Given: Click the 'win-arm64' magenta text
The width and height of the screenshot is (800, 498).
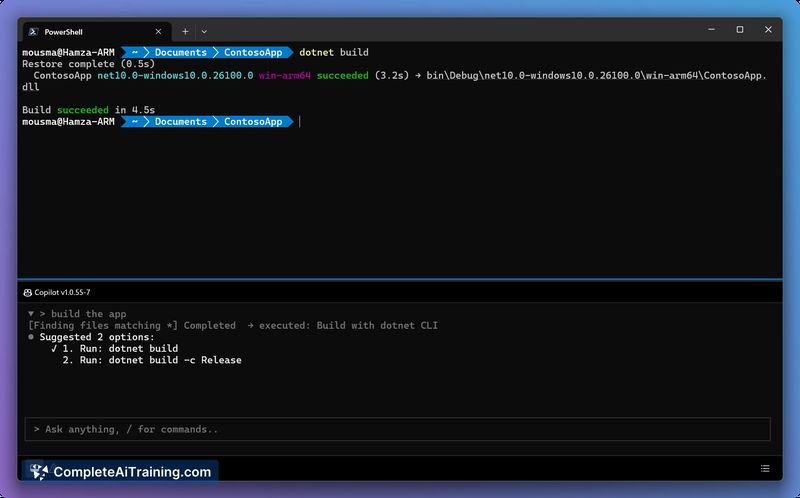Looking at the screenshot, I should [x=285, y=76].
